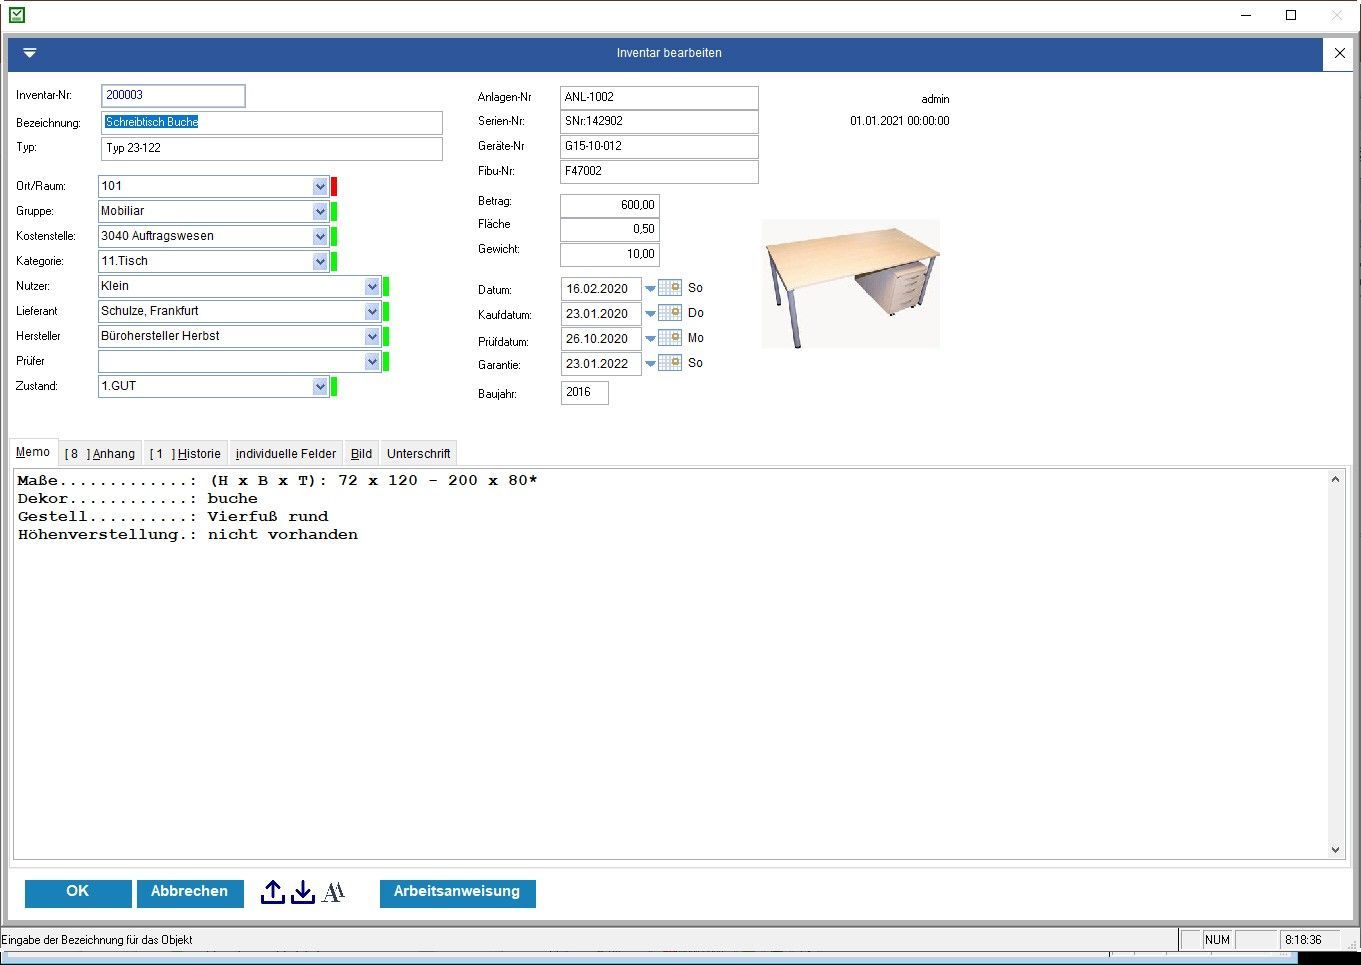The width and height of the screenshot is (1361, 965).
Task: Click Abbrechen to cancel editing
Action: [189, 892]
